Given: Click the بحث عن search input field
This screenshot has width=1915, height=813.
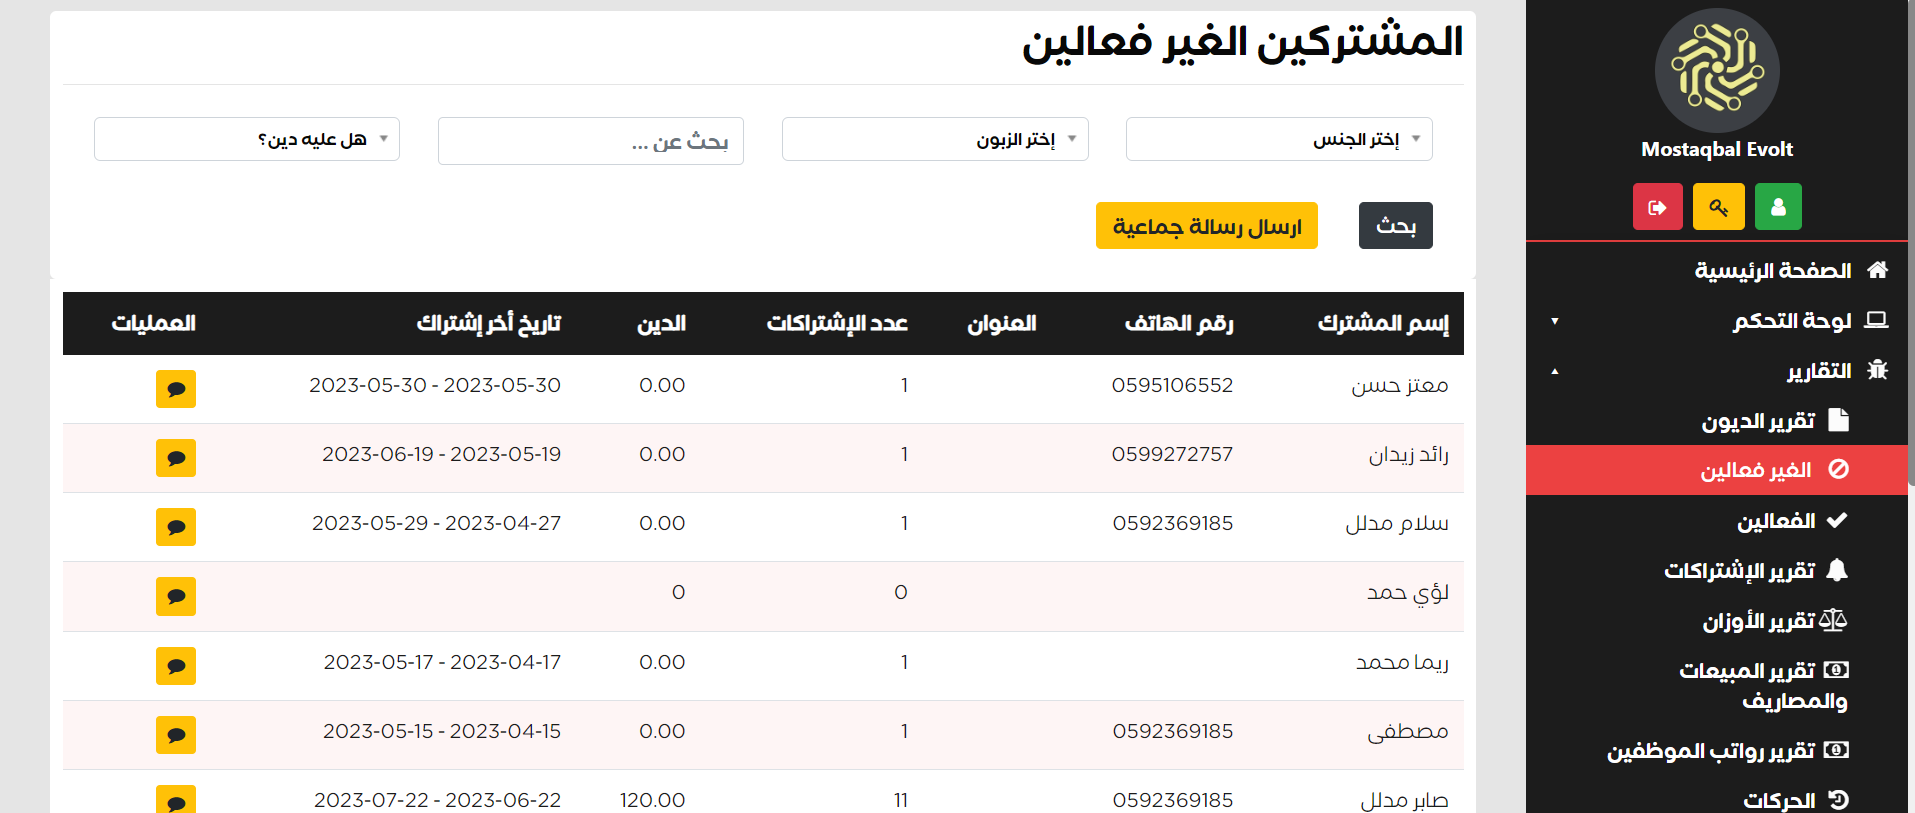Looking at the screenshot, I should click(590, 142).
